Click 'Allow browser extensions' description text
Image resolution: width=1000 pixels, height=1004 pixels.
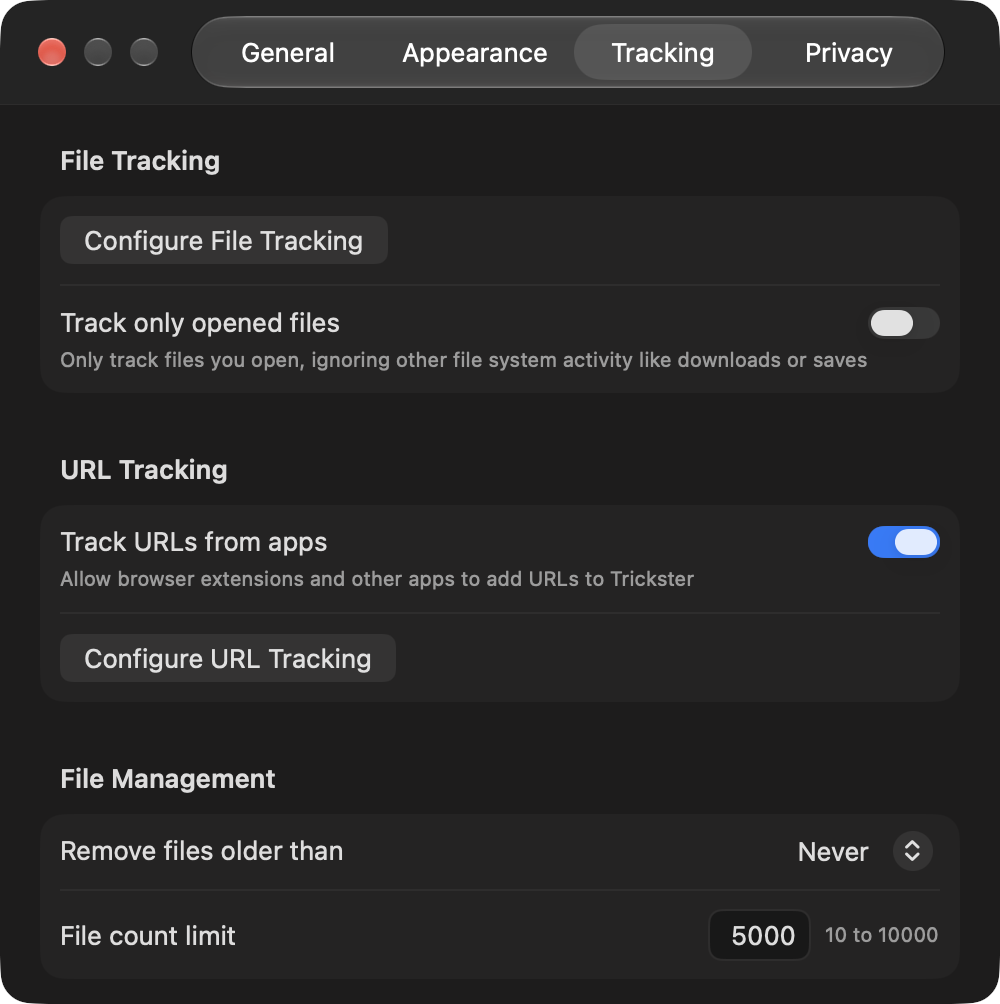coord(377,579)
